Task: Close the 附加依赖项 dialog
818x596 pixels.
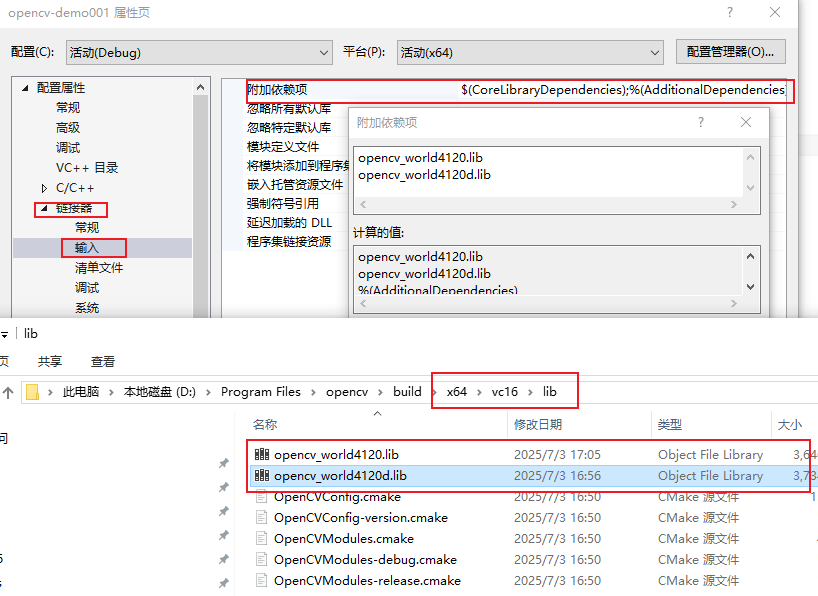Action: (746, 122)
